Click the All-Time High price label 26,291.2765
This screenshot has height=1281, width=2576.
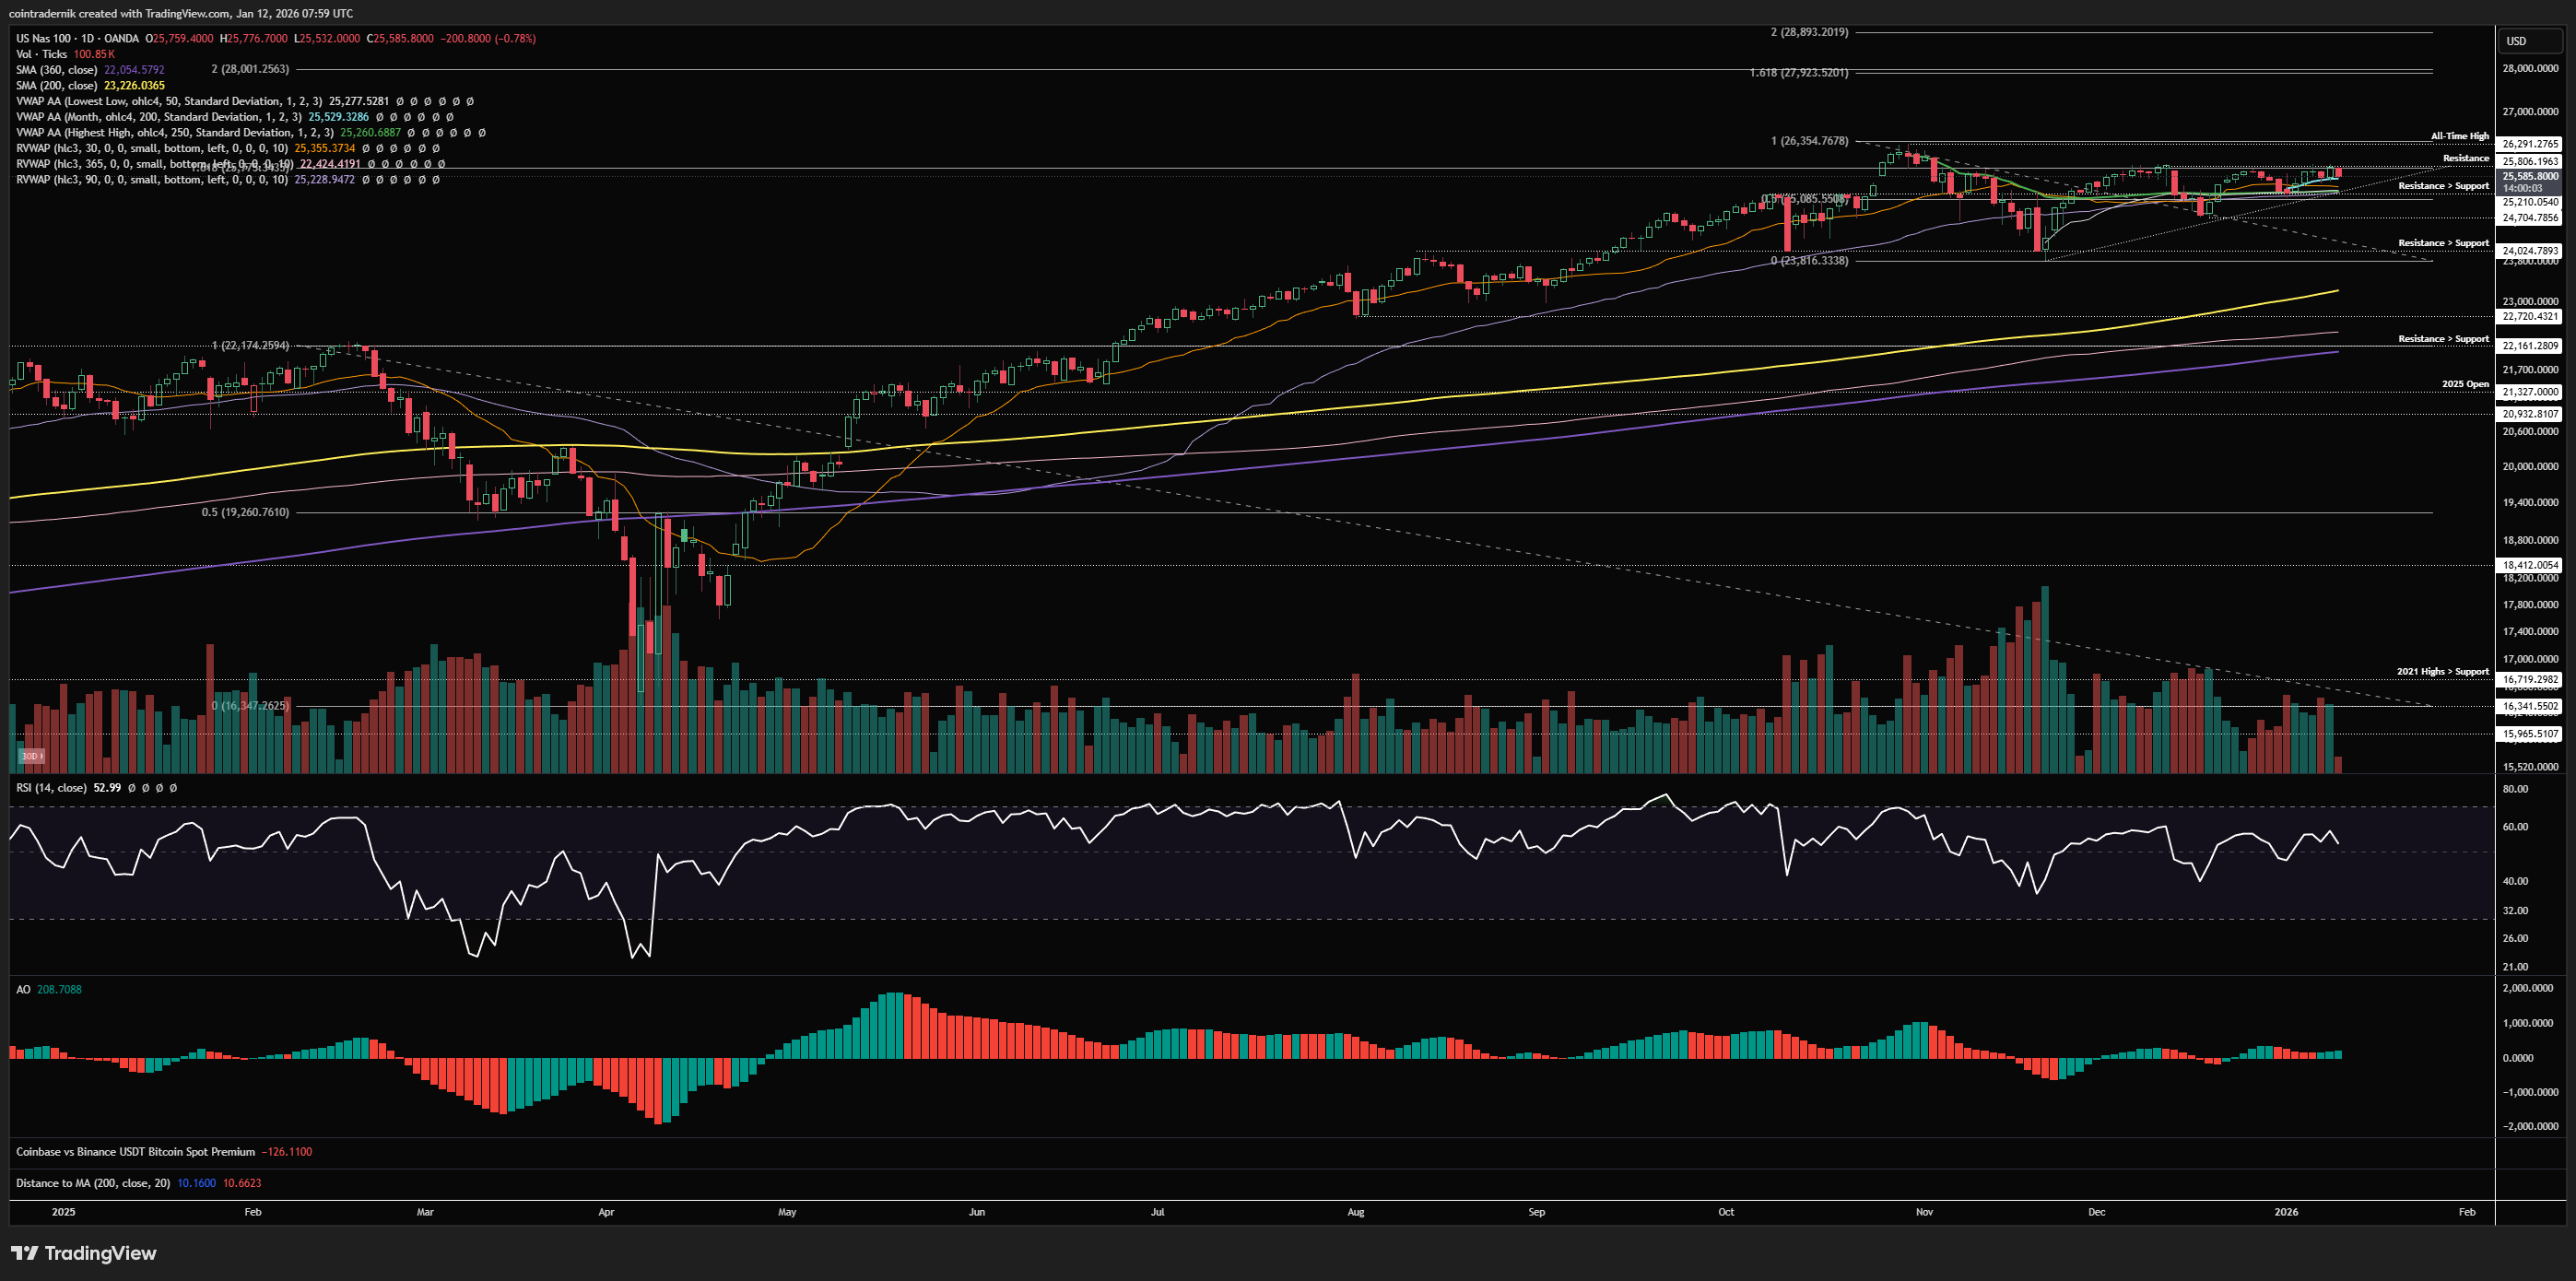(x=2530, y=144)
